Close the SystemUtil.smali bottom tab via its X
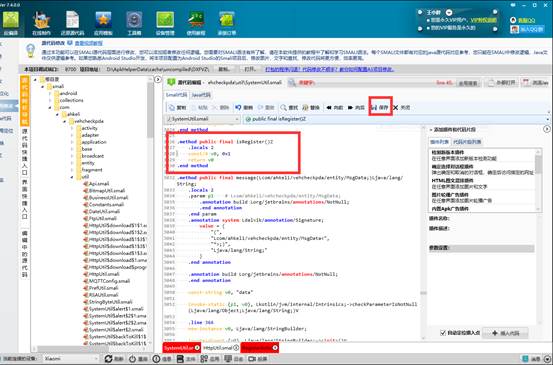Screen dimensions: 553x365 [x=197, y=348]
